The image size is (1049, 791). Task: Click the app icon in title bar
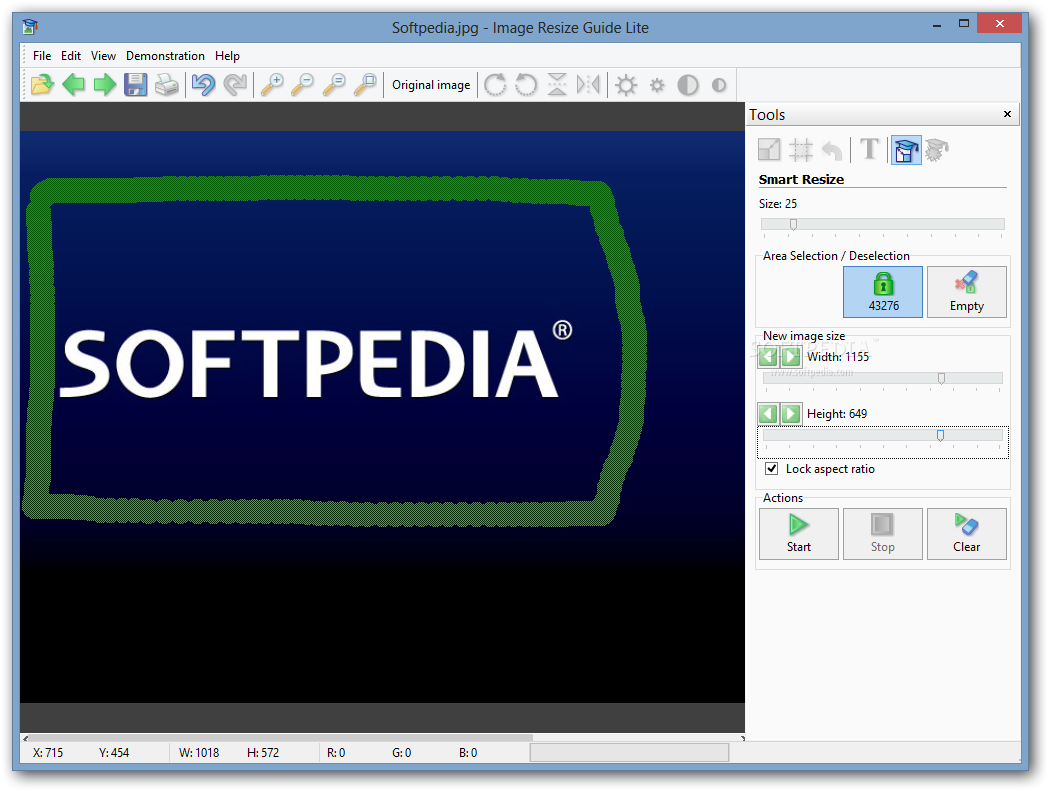30,27
